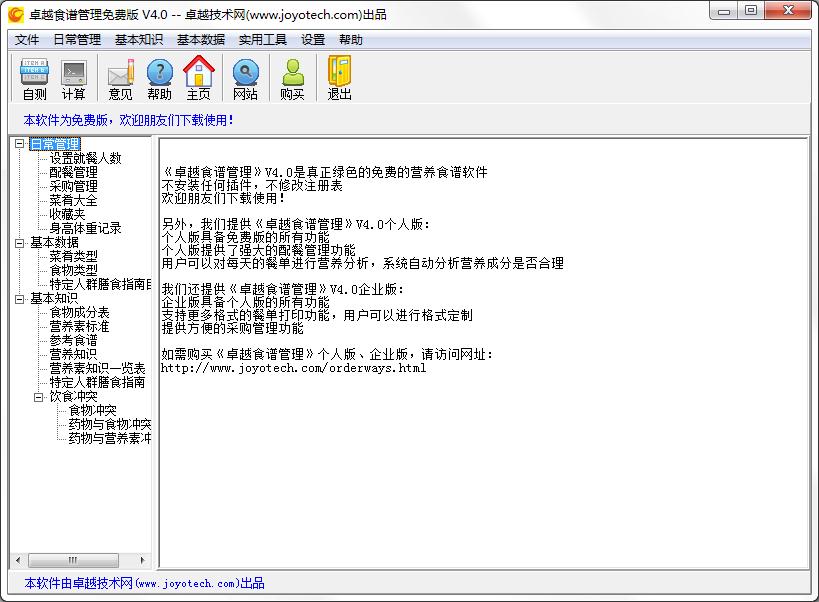Open the 实用工具 menu
Image resolution: width=819 pixels, height=602 pixels.
tap(262, 40)
